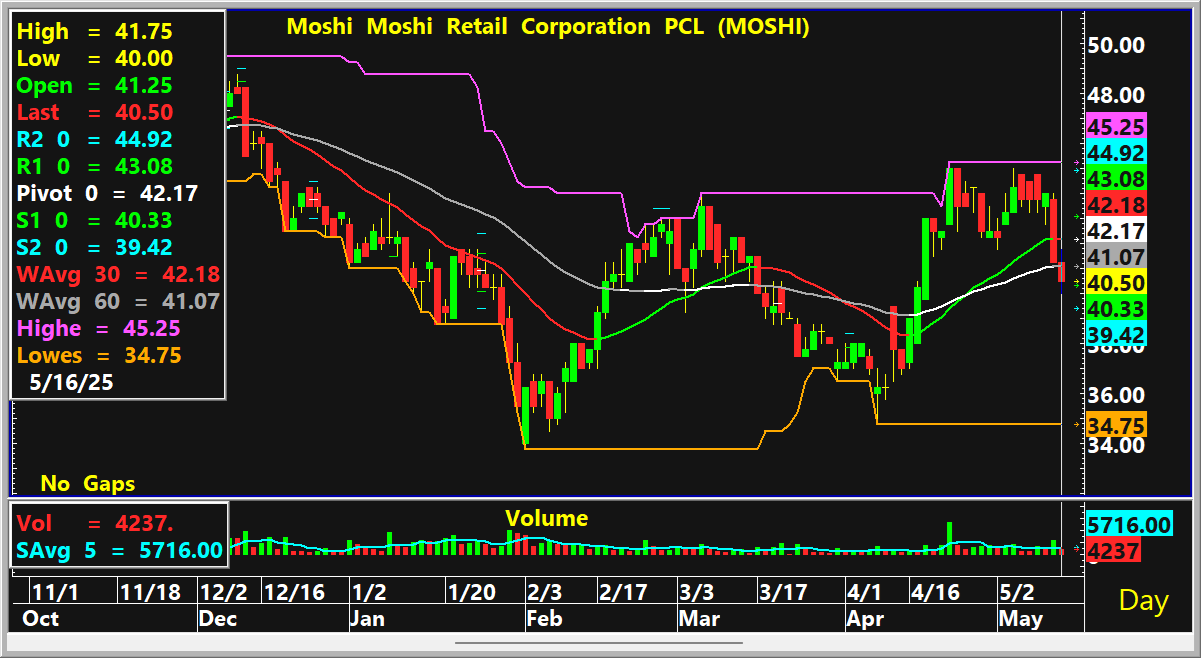Click the Jan month label
Viewport: 1201px width, 658px height.
pos(367,620)
